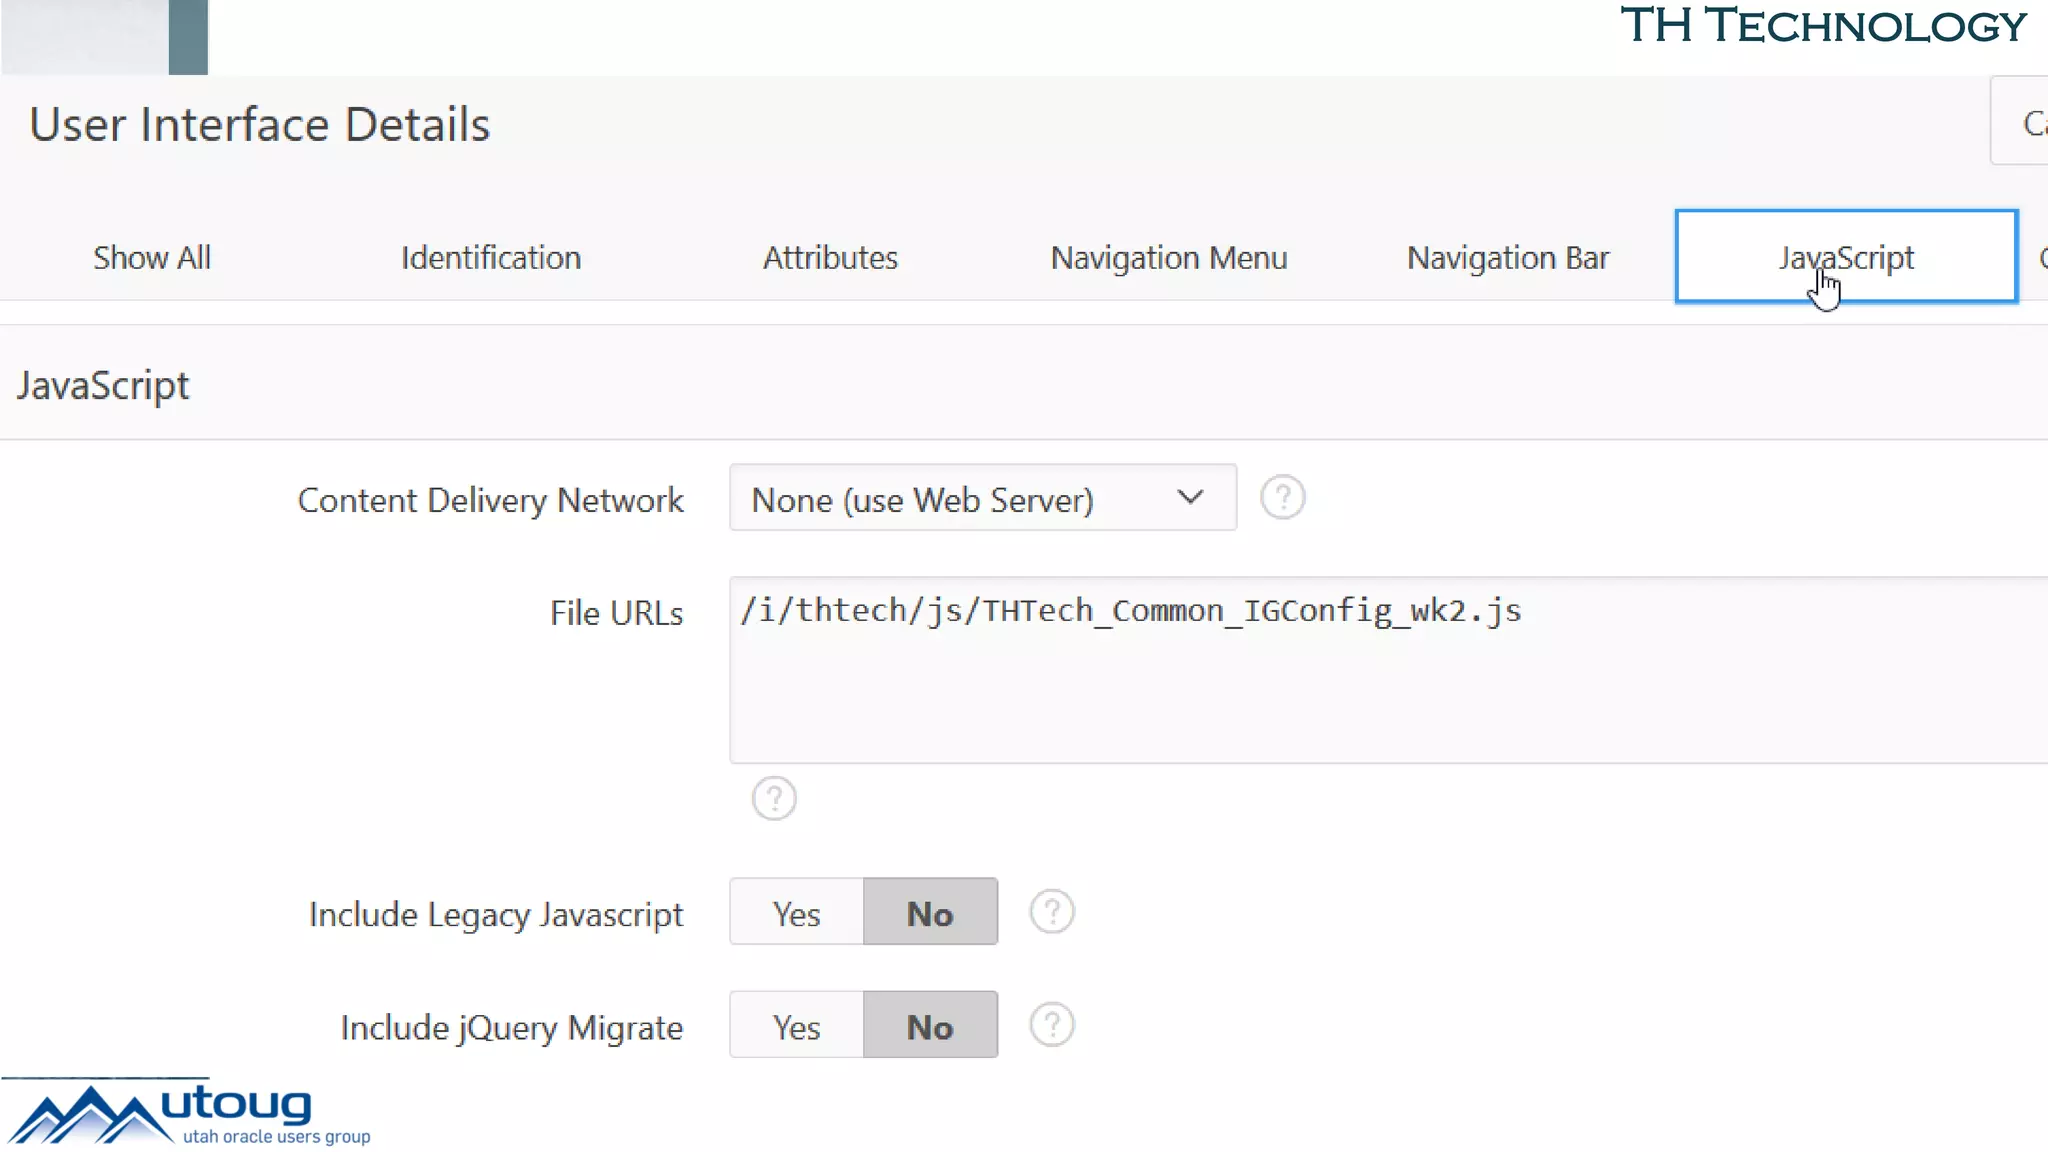2048x1152 pixels.
Task: Click help icon beside Content Delivery Network
Action: click(x=1282, y=497)
